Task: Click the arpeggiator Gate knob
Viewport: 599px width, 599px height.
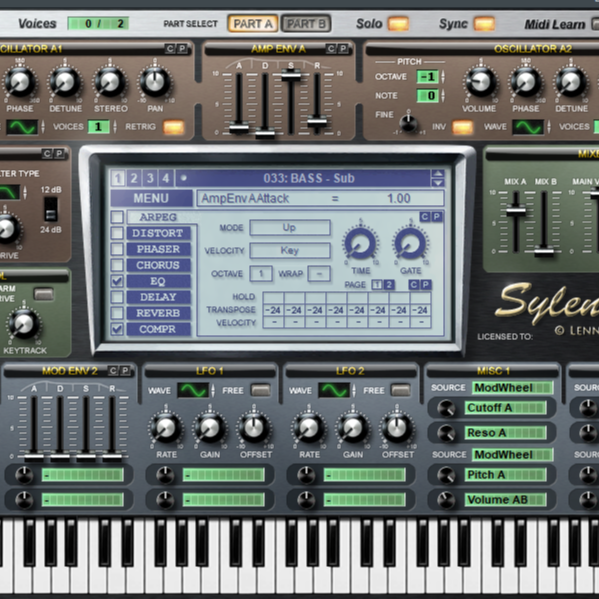Action: point(410,243)
